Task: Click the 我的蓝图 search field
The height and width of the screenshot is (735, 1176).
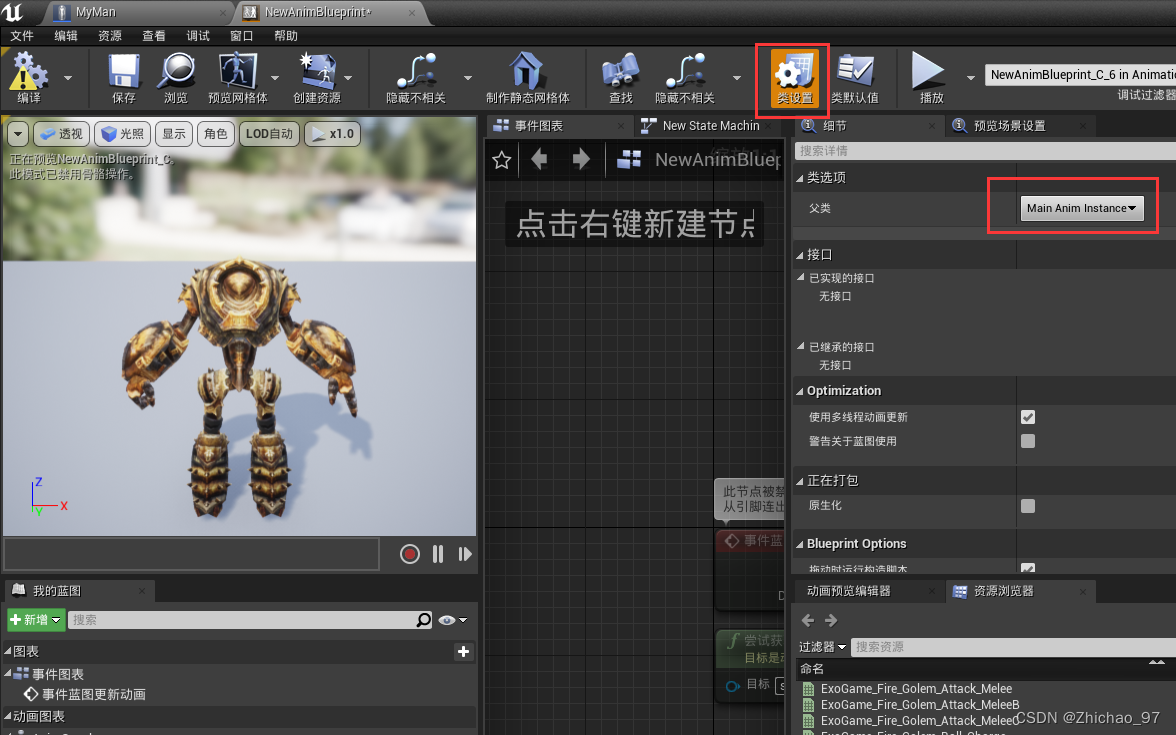Action: click(250, 620)
